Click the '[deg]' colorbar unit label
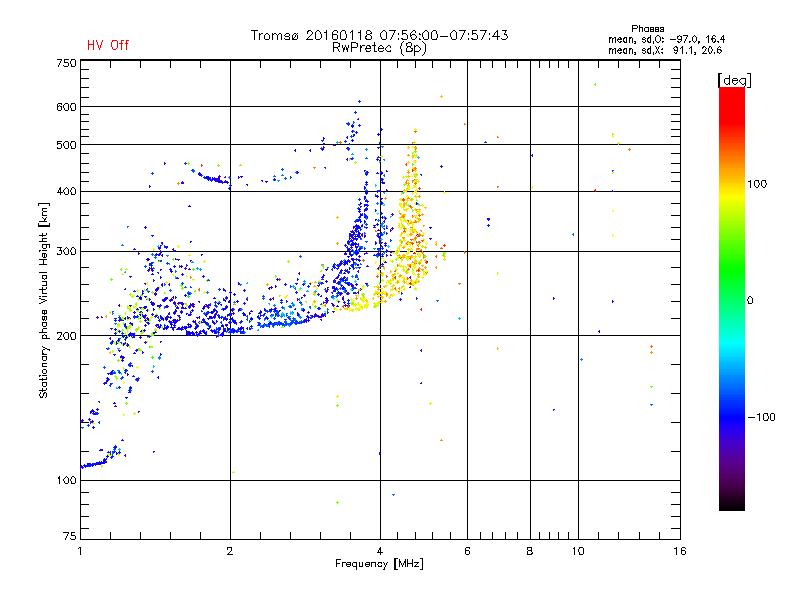Viewport: 800px width, 600px height. click(x=734, y=80)
